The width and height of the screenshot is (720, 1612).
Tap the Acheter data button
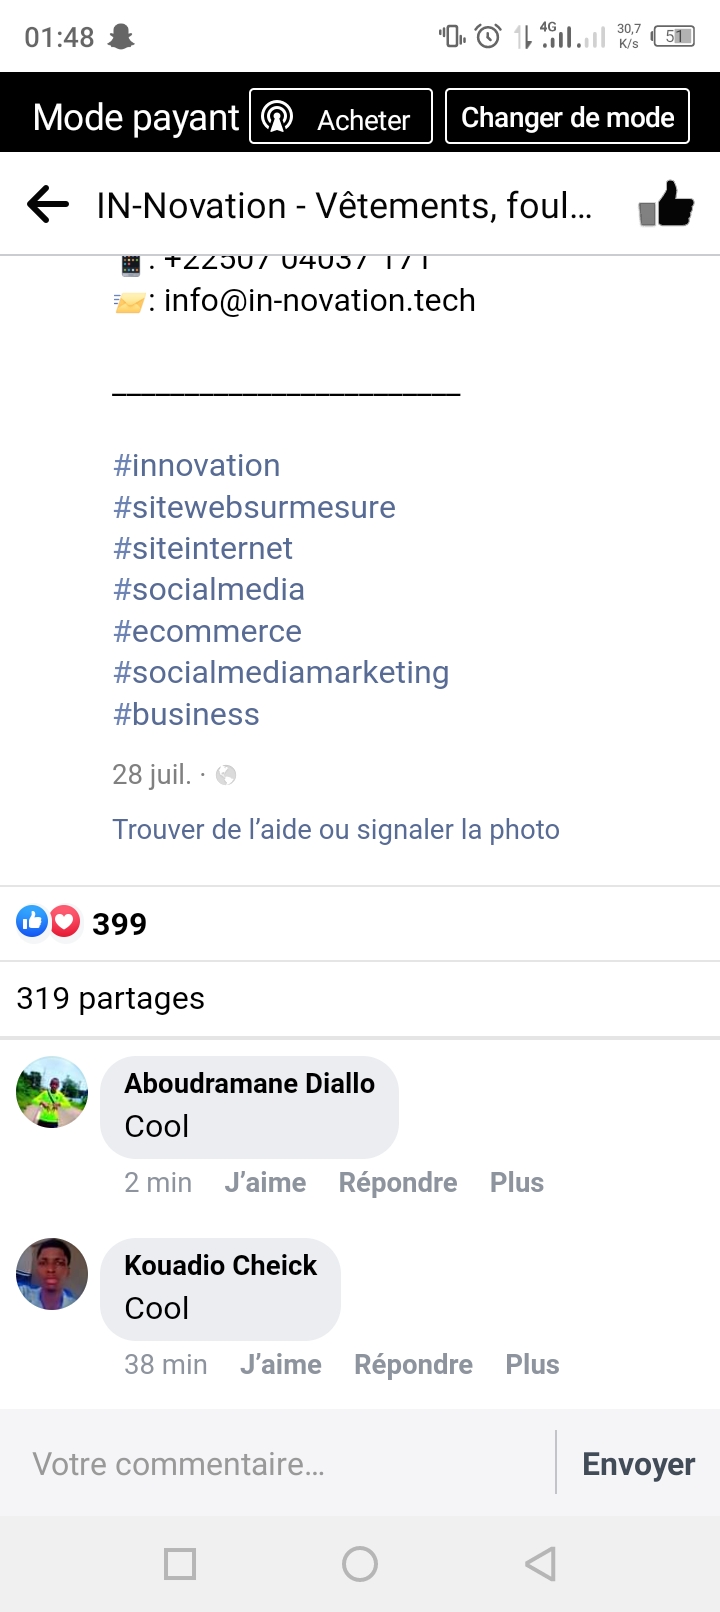click(x=340, y=117)
